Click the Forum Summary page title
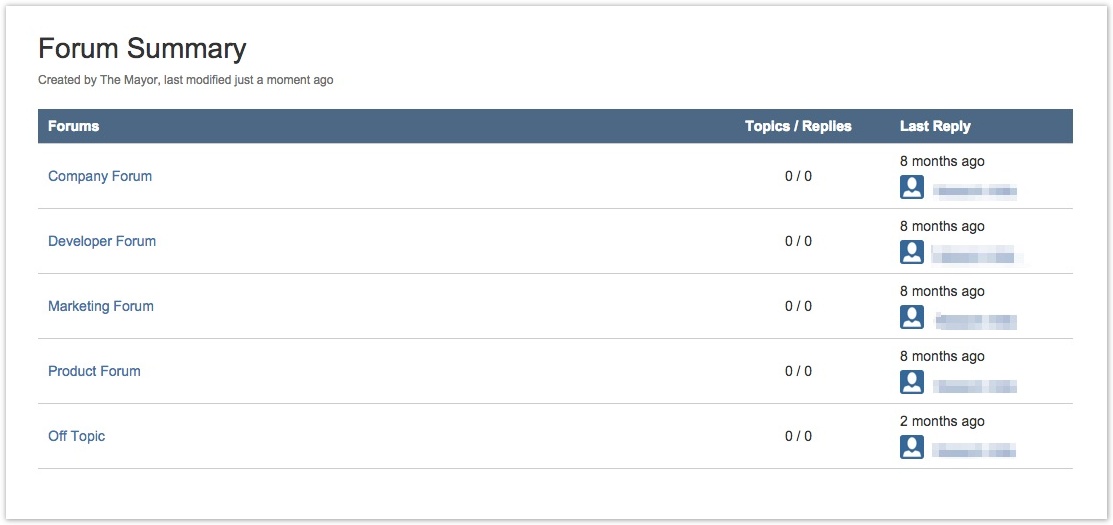The height and width of the screenshot is (525, 1113). pyautogui.click(x=142, y=49)
